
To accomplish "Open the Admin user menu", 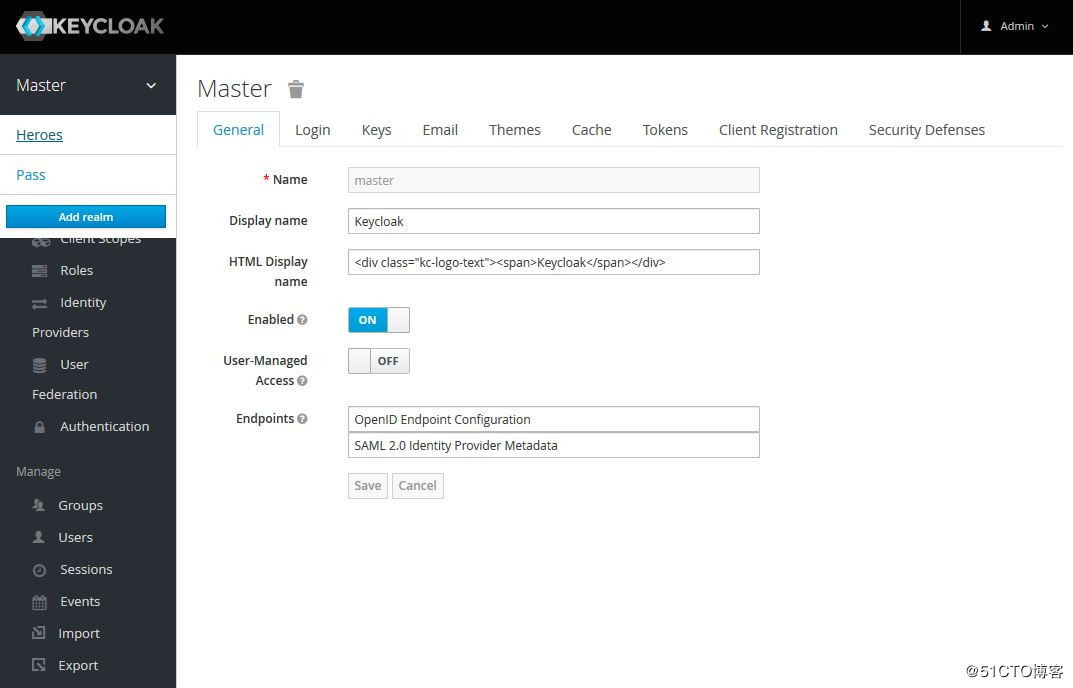I will click(1016, 26).
